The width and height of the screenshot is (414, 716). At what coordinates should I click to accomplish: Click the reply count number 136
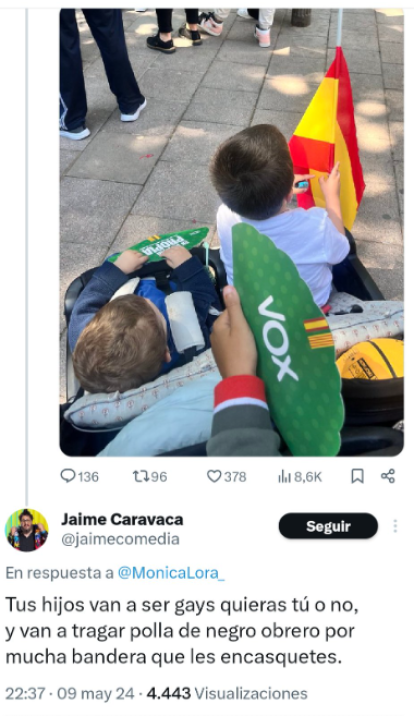[x=88, y=477]
